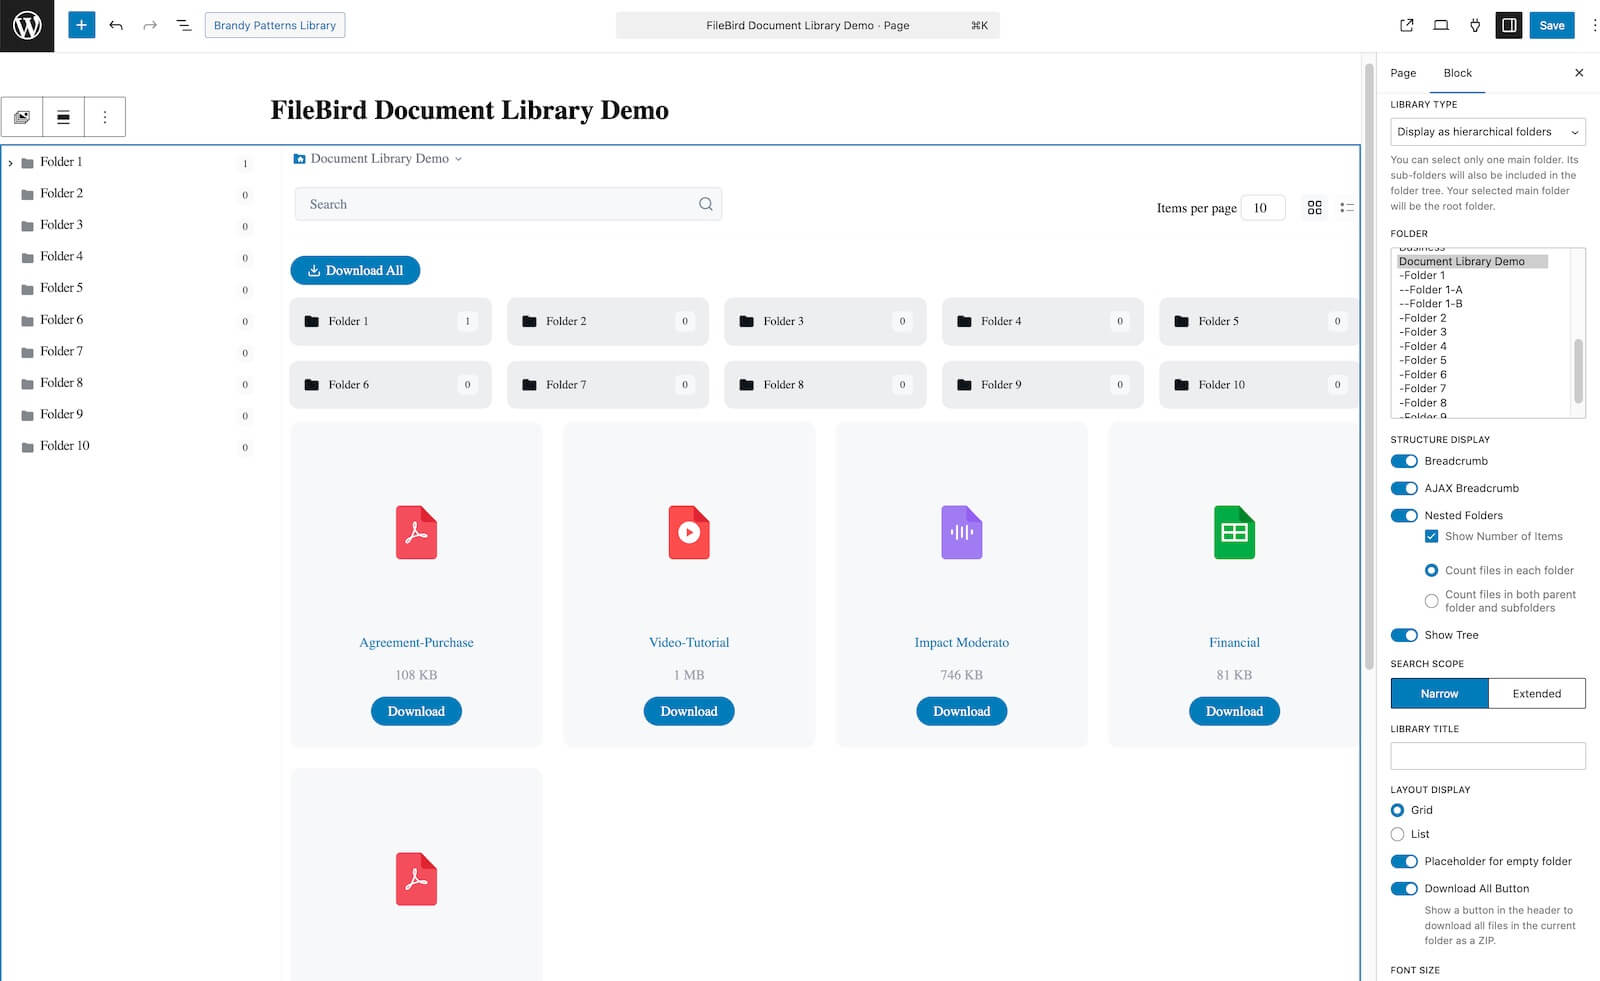1600x981 pixels.
Task: Select the Grid layout radio
Action: pos(1397,810)
